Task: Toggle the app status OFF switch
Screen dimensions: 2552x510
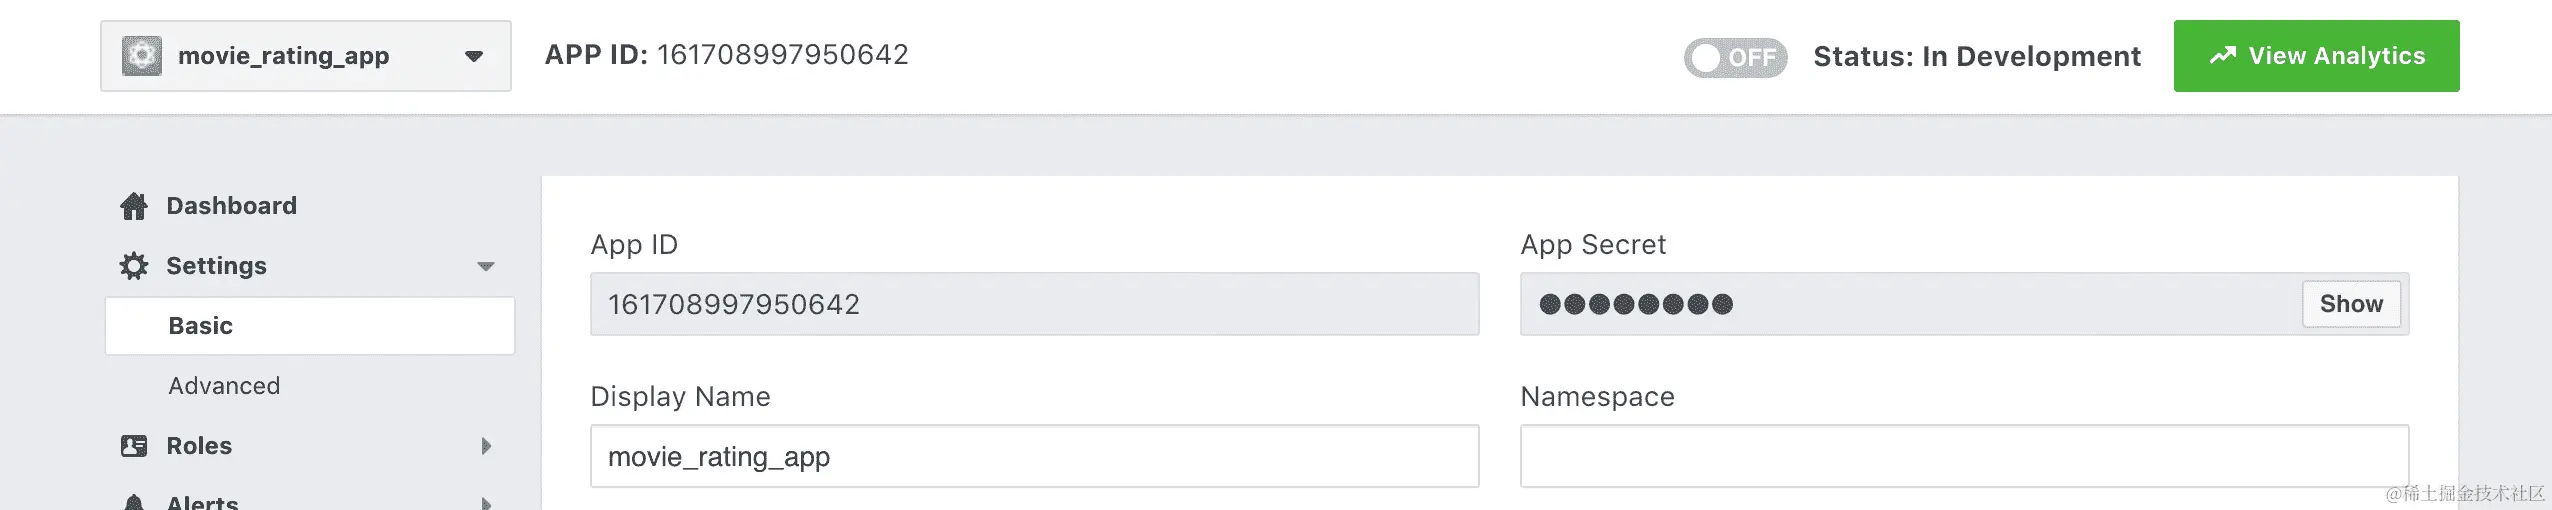Action: pyautogui.click(x=1735, y=57)
